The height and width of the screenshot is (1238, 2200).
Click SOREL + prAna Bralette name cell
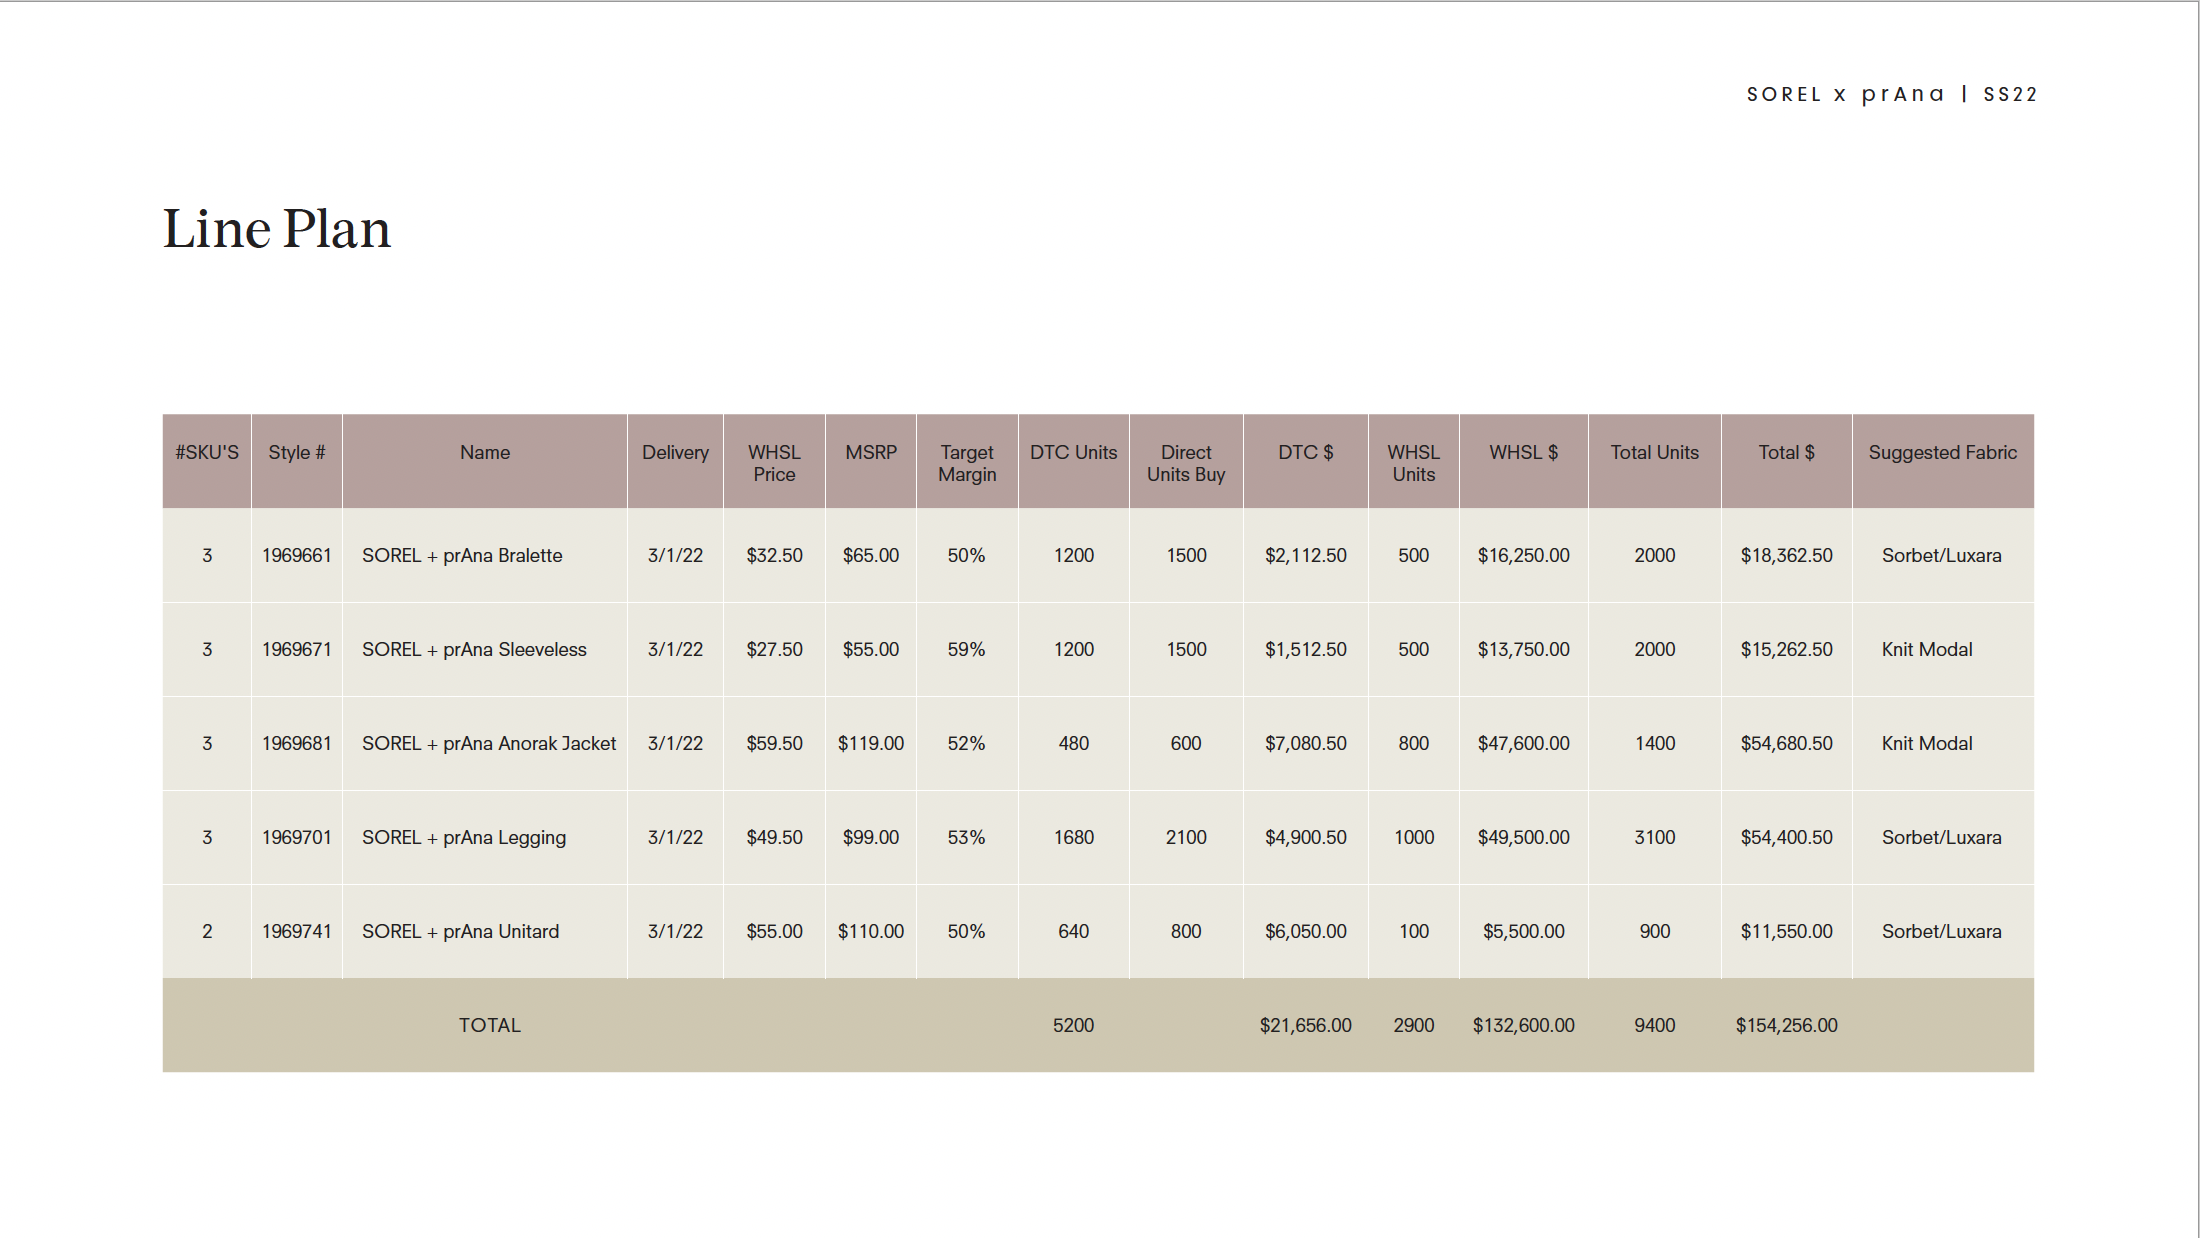click(462, 555)
